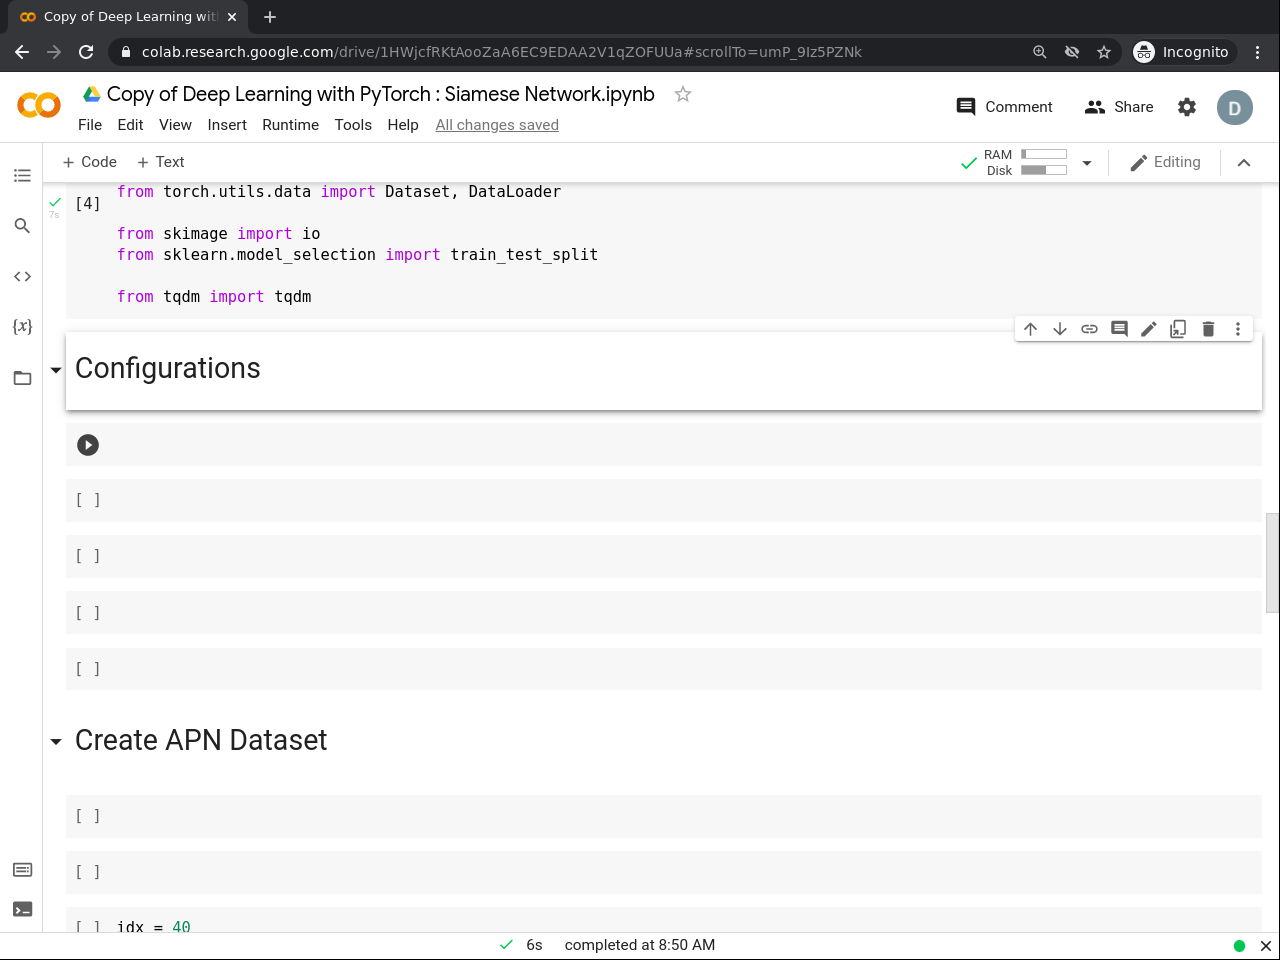1280x960 pixels.
Task: Delete the selected Configurations cell
Action: (x=1208, y=329)
